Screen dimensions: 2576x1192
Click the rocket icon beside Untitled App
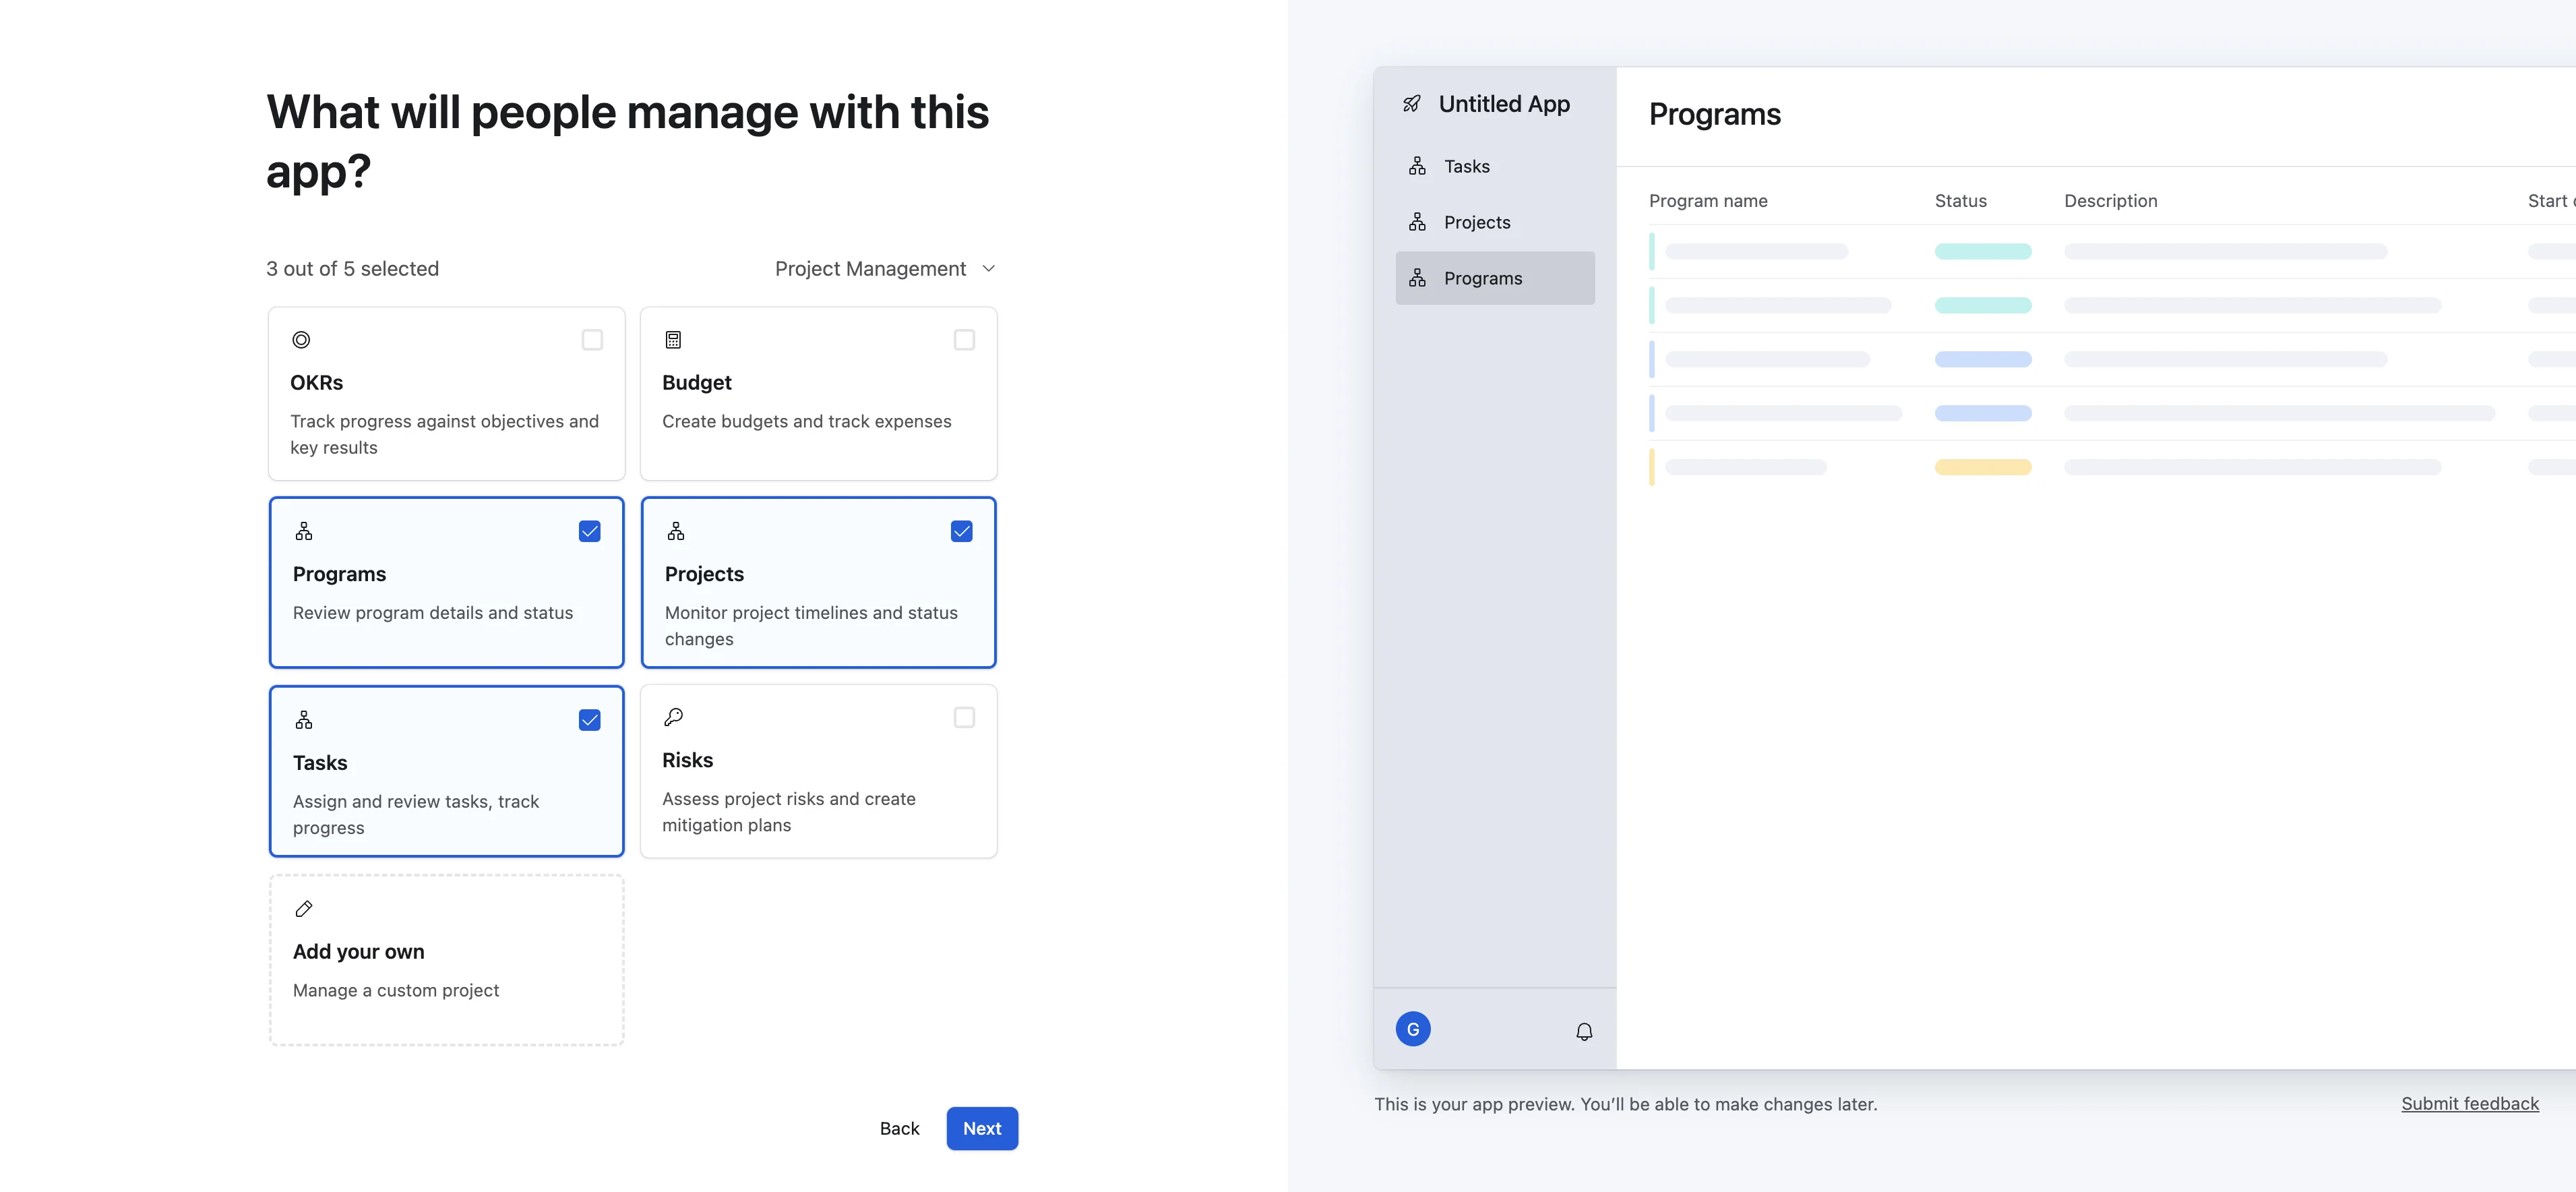coord(1411,104)
